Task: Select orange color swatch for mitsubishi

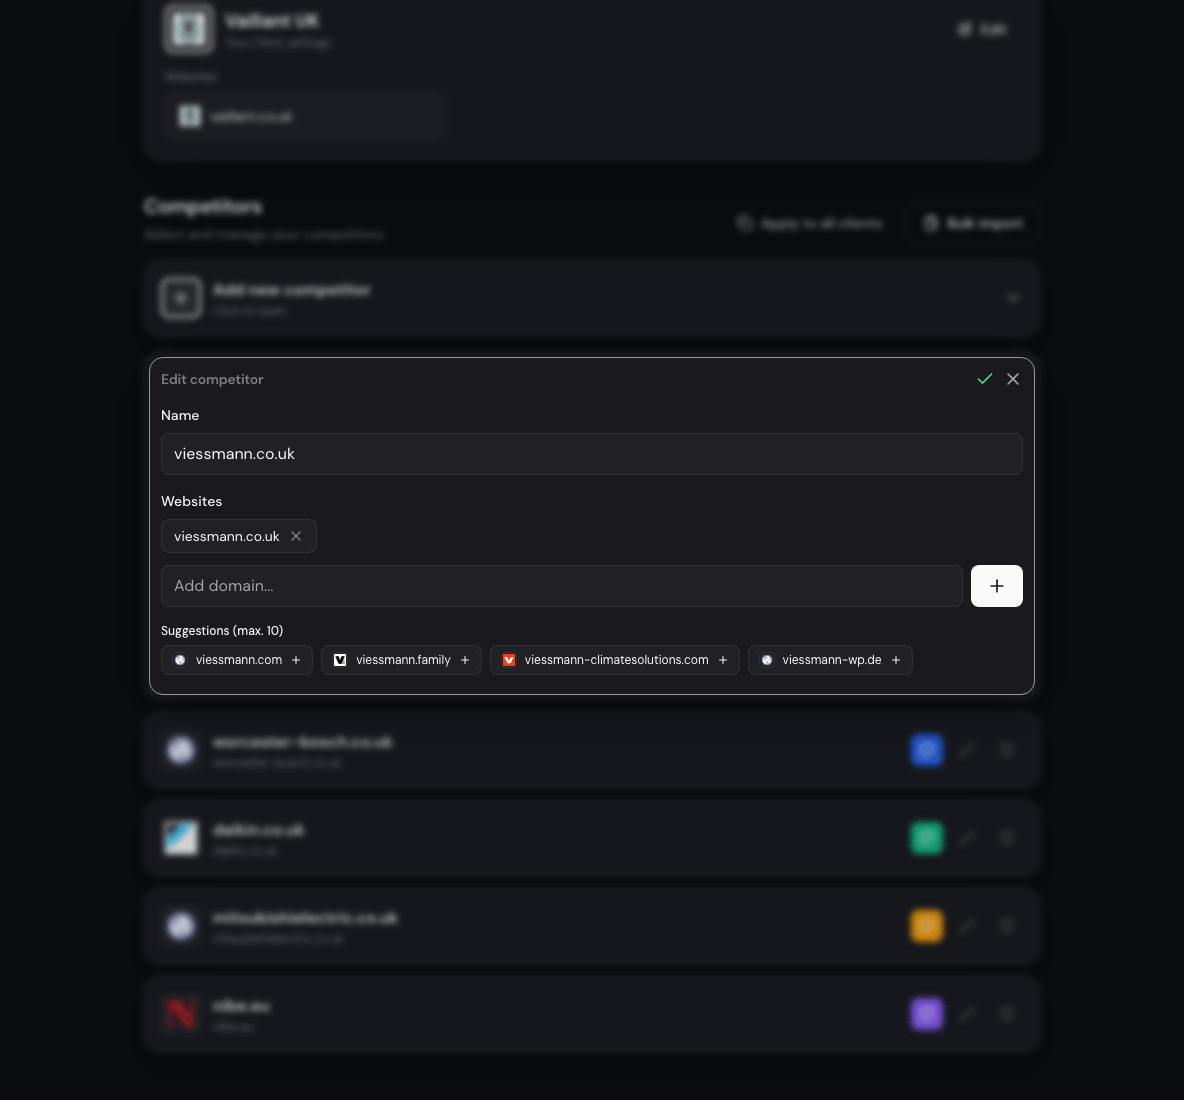Action: click(927, 926)
